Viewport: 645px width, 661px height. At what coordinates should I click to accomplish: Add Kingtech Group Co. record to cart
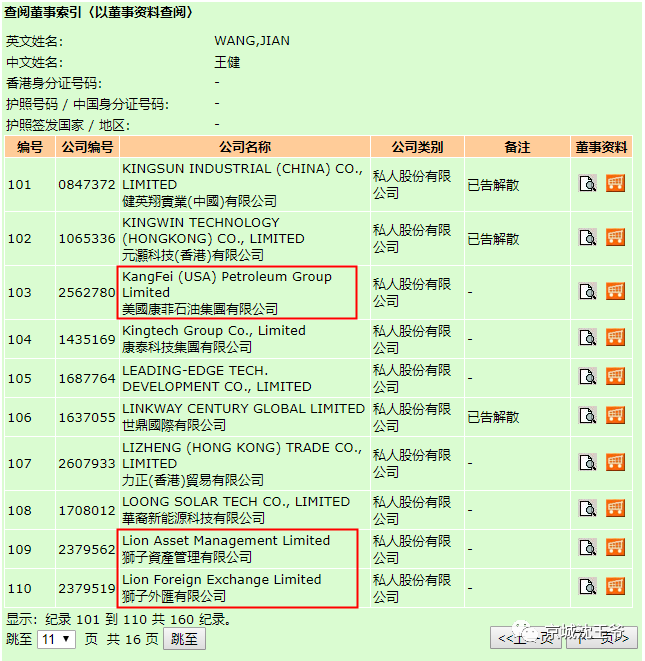coord(615,339)
